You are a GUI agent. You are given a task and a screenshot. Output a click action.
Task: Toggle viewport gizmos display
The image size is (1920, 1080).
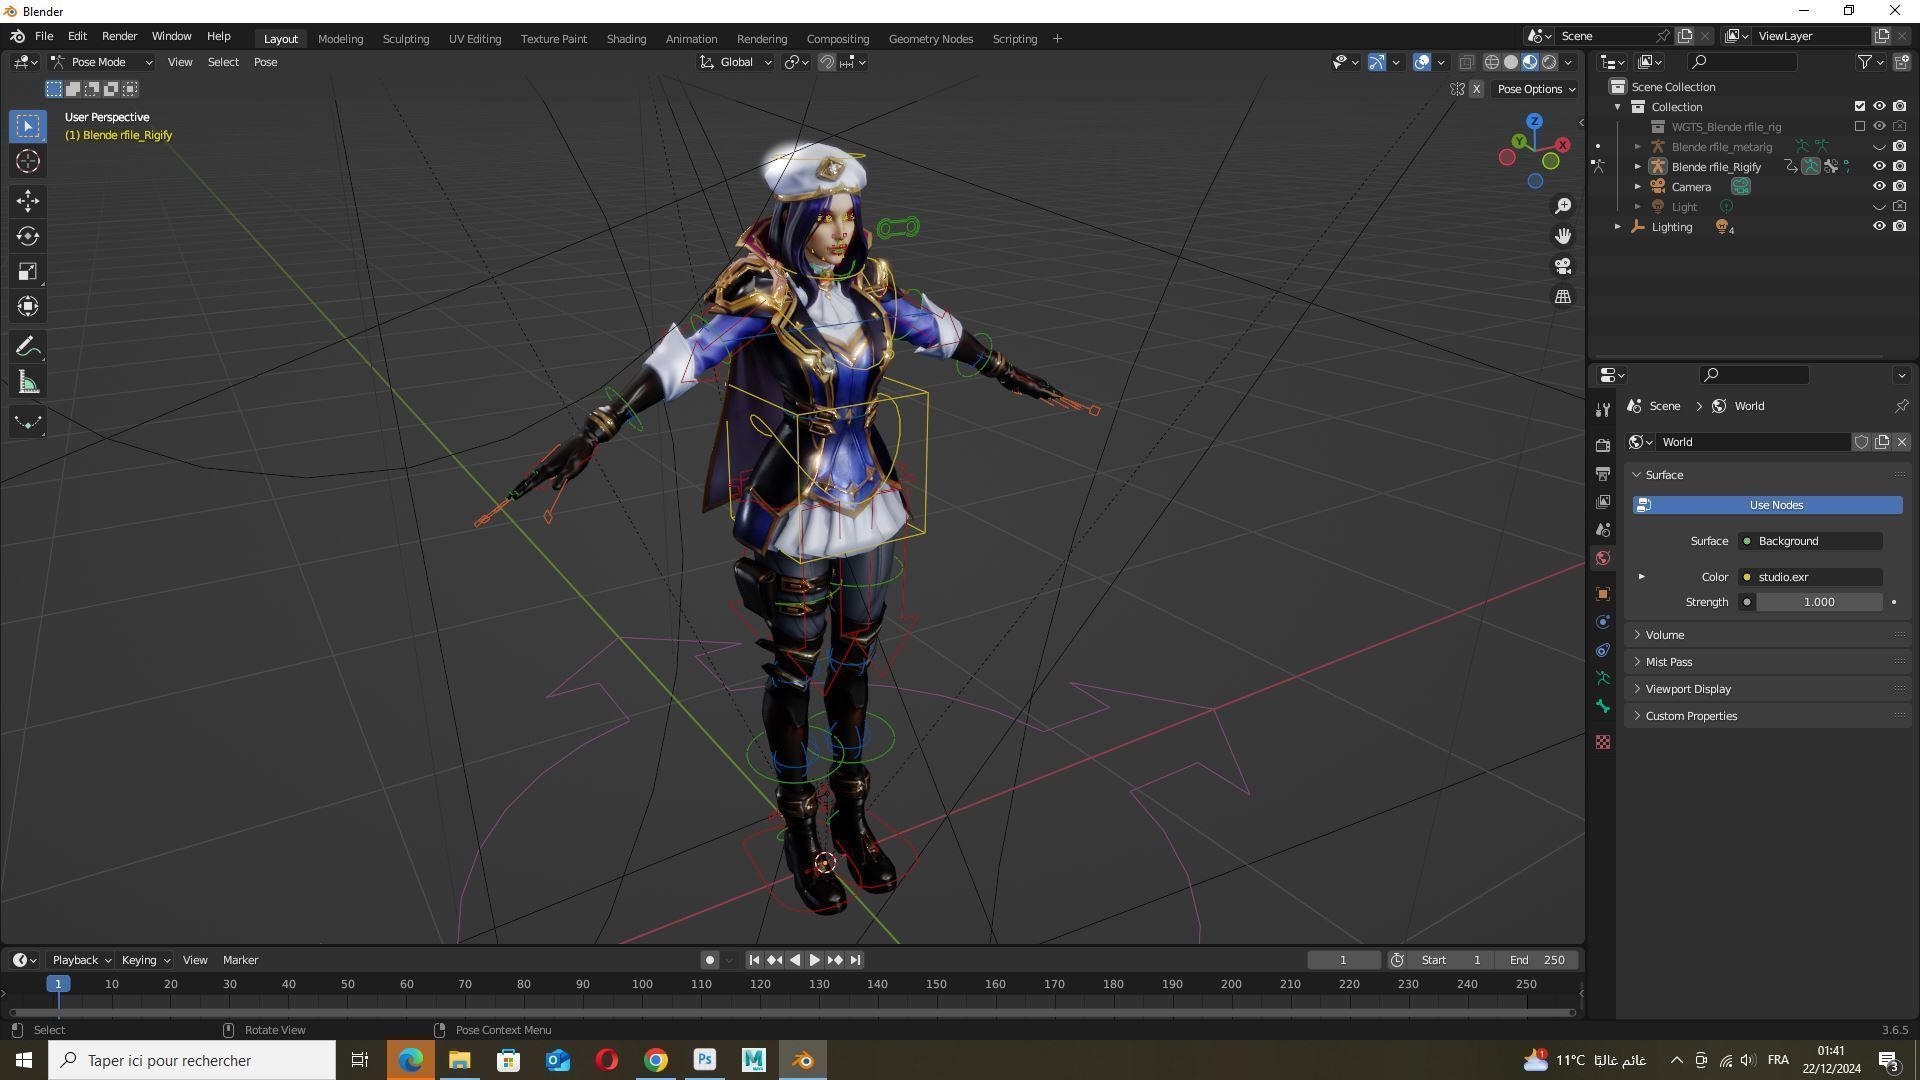point(1377,62)
